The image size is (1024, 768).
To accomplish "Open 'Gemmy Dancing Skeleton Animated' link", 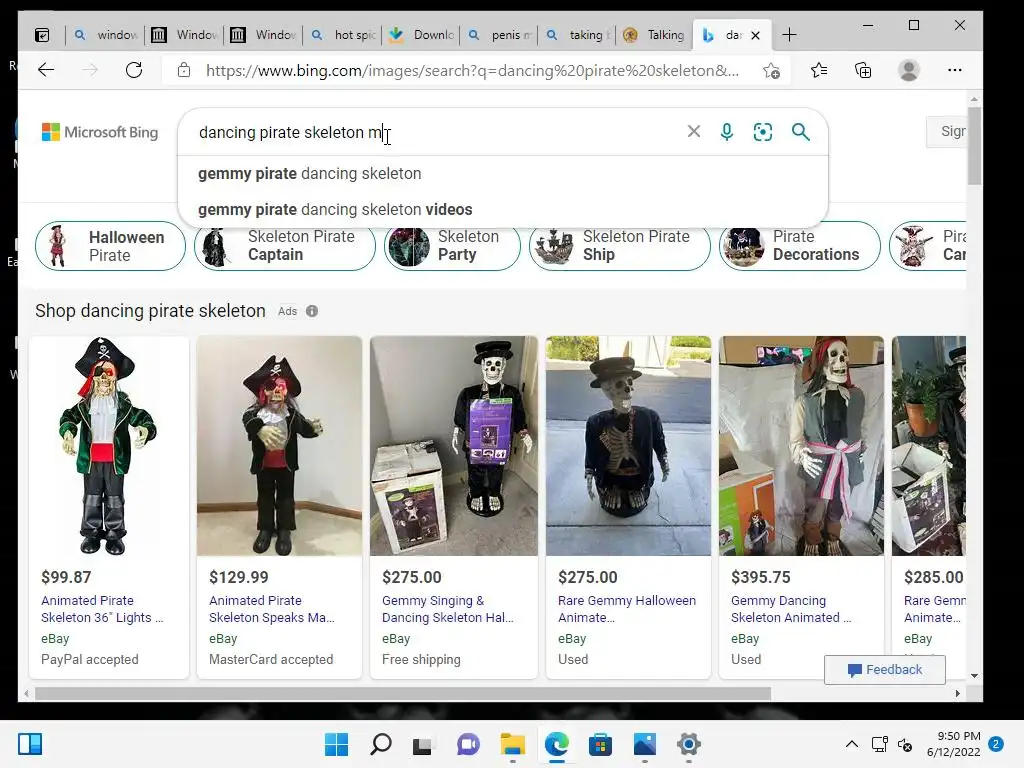I will point(791,609).
